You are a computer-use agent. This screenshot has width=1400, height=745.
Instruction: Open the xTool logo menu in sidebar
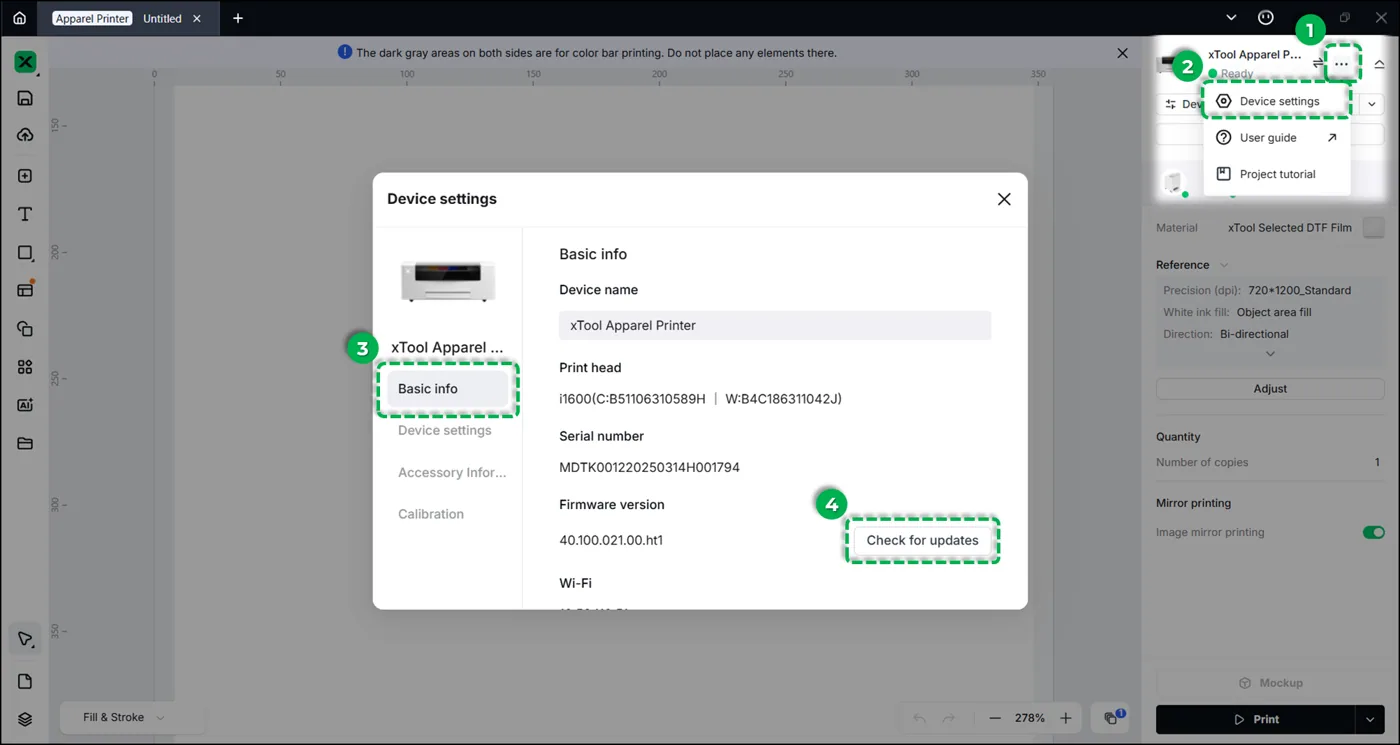(x=25, y=62)
